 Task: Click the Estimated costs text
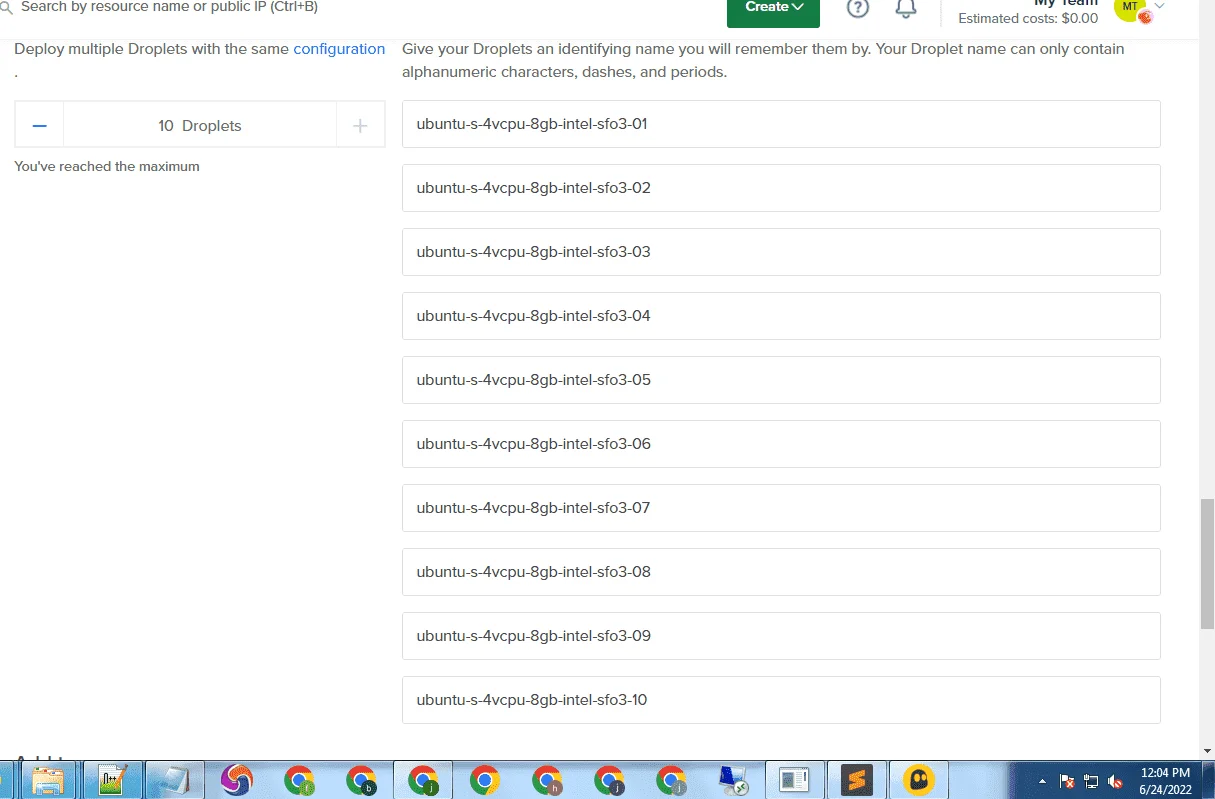point(1028,18)
